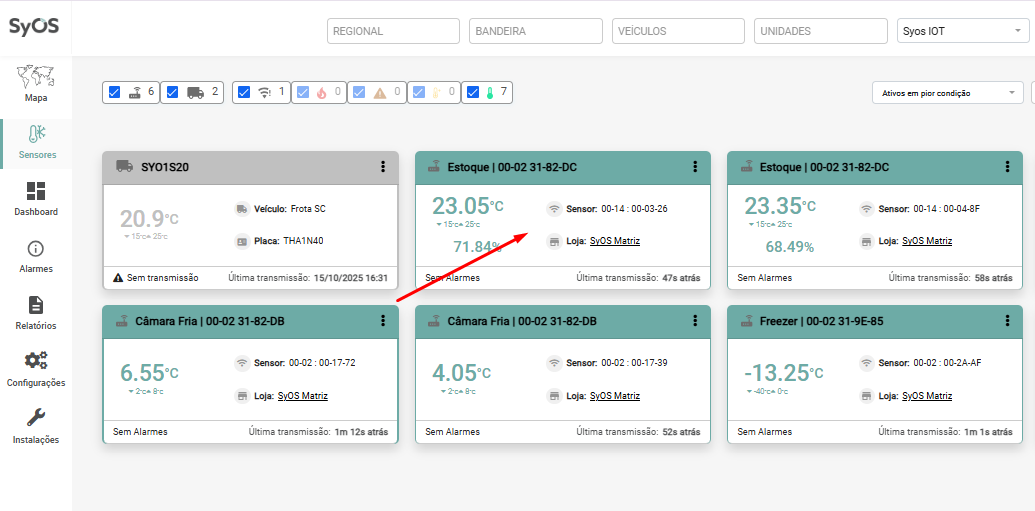Open the Dashboard section icon
This screenshot has height=511, width=1035.
[x=35, y=198]
